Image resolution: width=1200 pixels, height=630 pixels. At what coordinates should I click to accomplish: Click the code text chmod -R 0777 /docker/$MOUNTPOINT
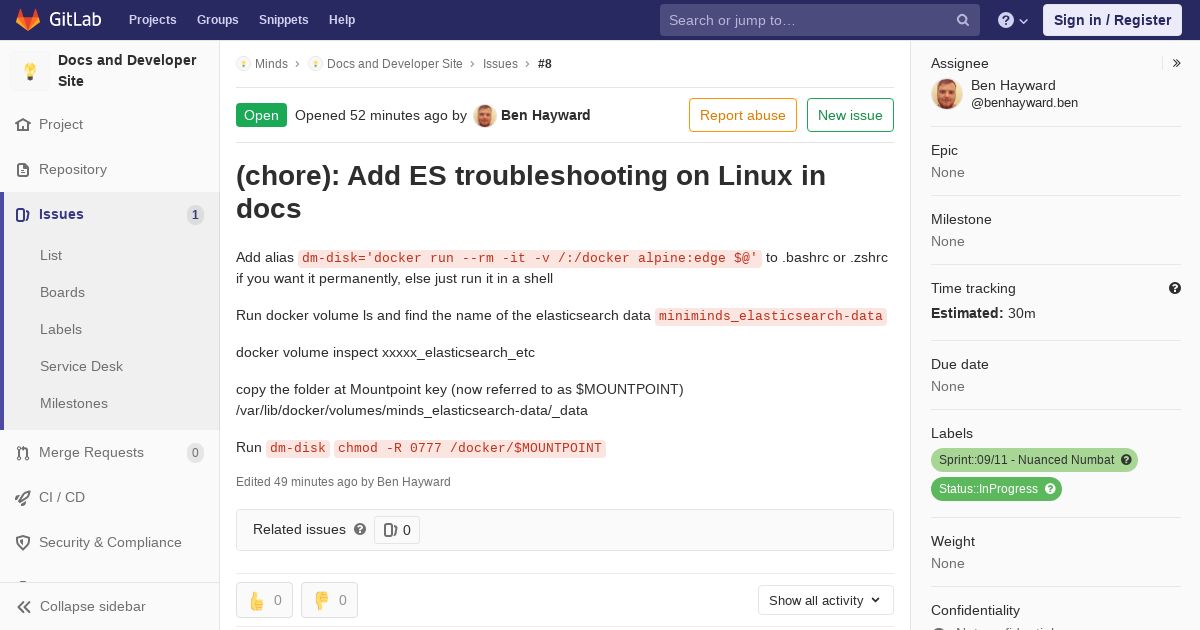click(x=470, y=448)
